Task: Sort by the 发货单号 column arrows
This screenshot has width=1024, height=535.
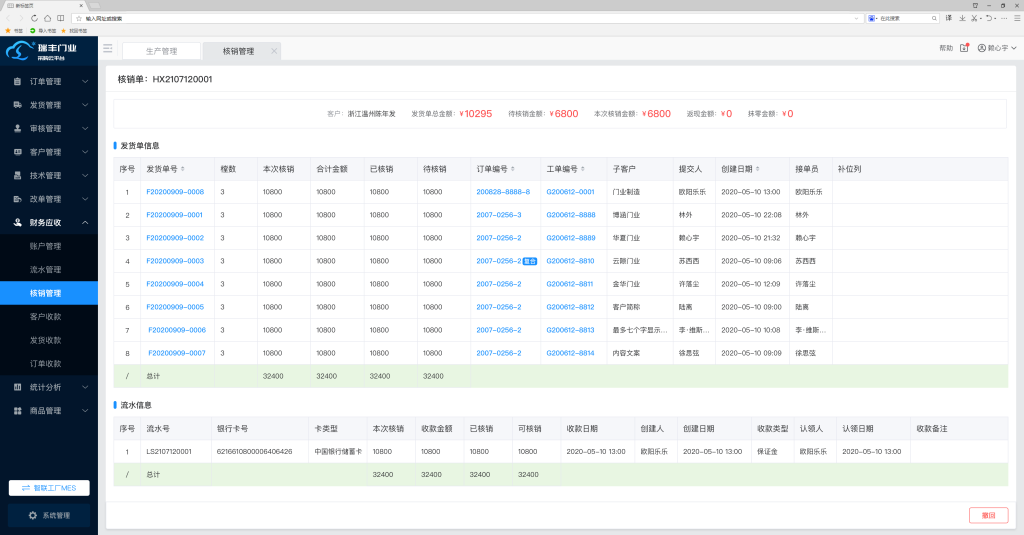Action: pos(183,169)
